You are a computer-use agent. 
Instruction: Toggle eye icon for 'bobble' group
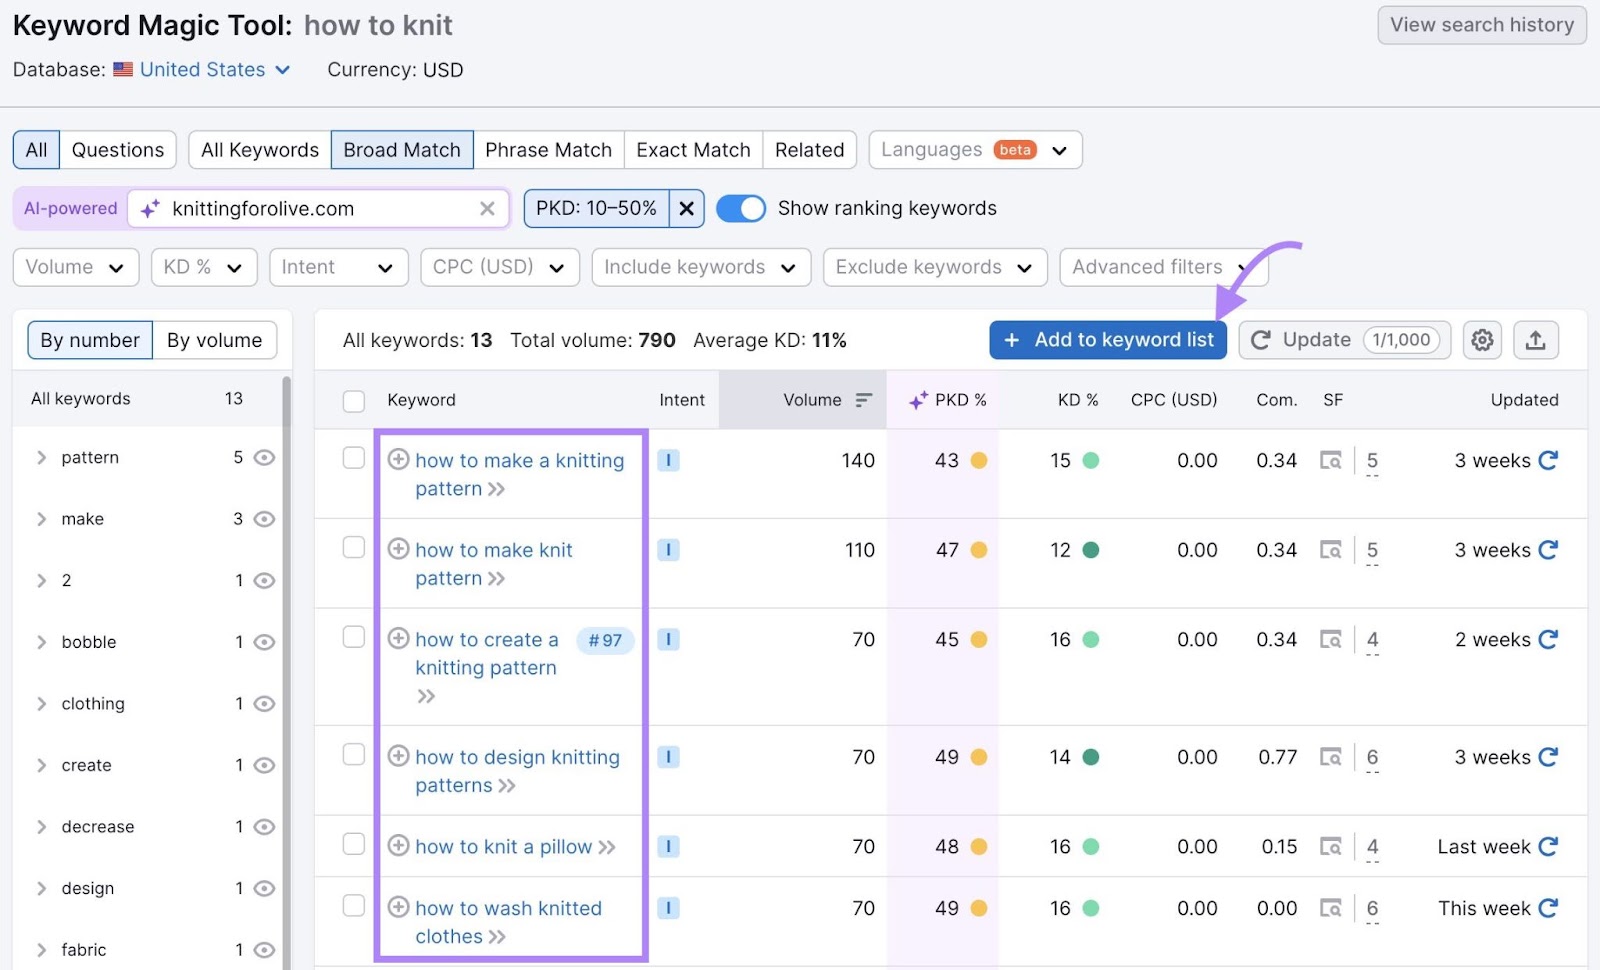pos(264,642)
